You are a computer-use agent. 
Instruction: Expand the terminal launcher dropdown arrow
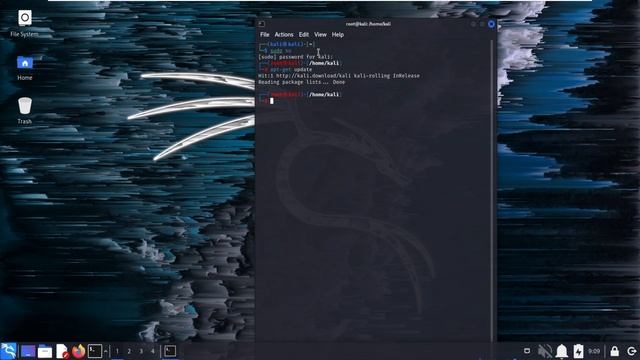pos(106,351)
